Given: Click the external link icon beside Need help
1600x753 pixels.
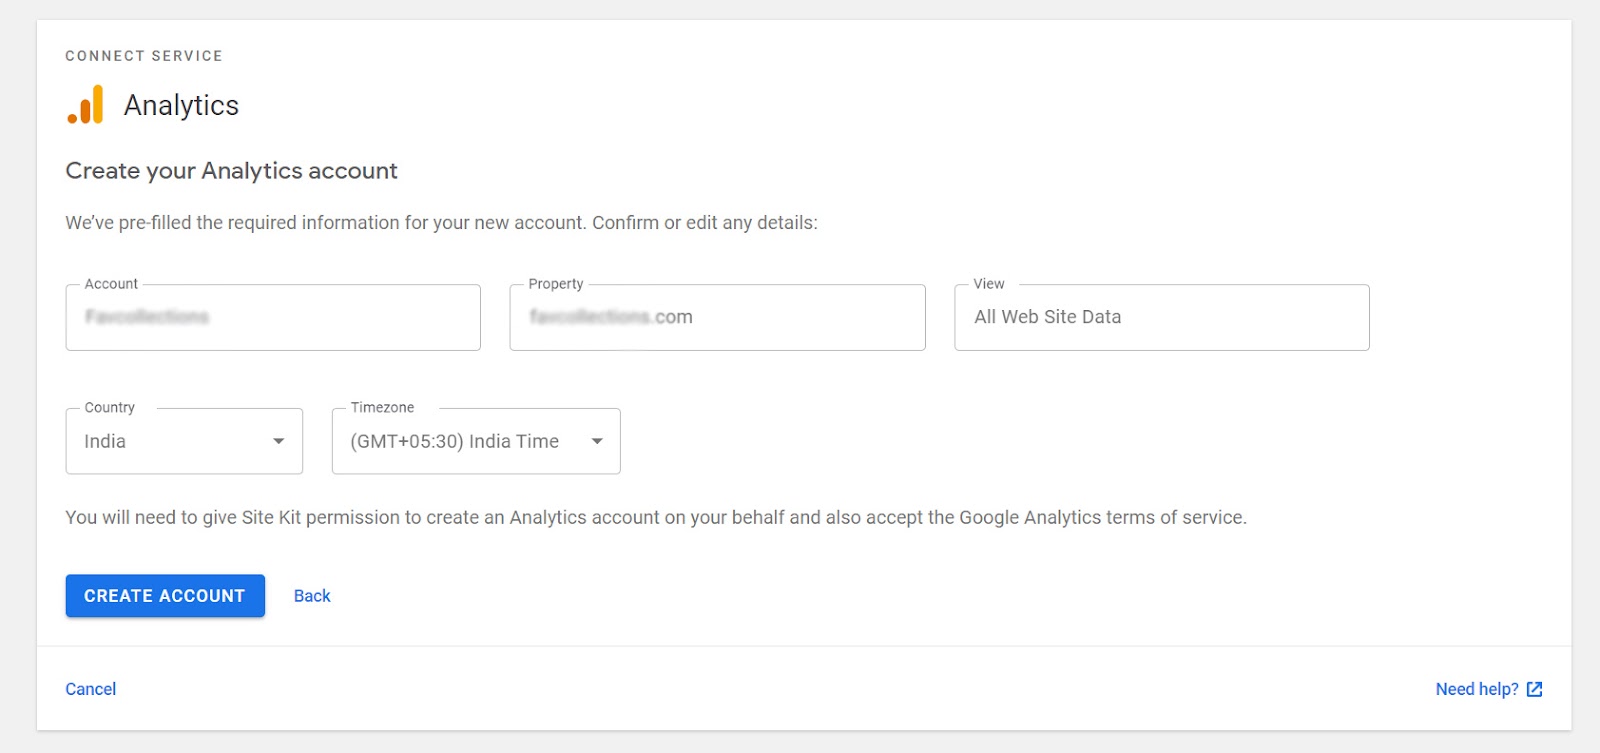Looking at the screenshot, I should click(1535, 689).
